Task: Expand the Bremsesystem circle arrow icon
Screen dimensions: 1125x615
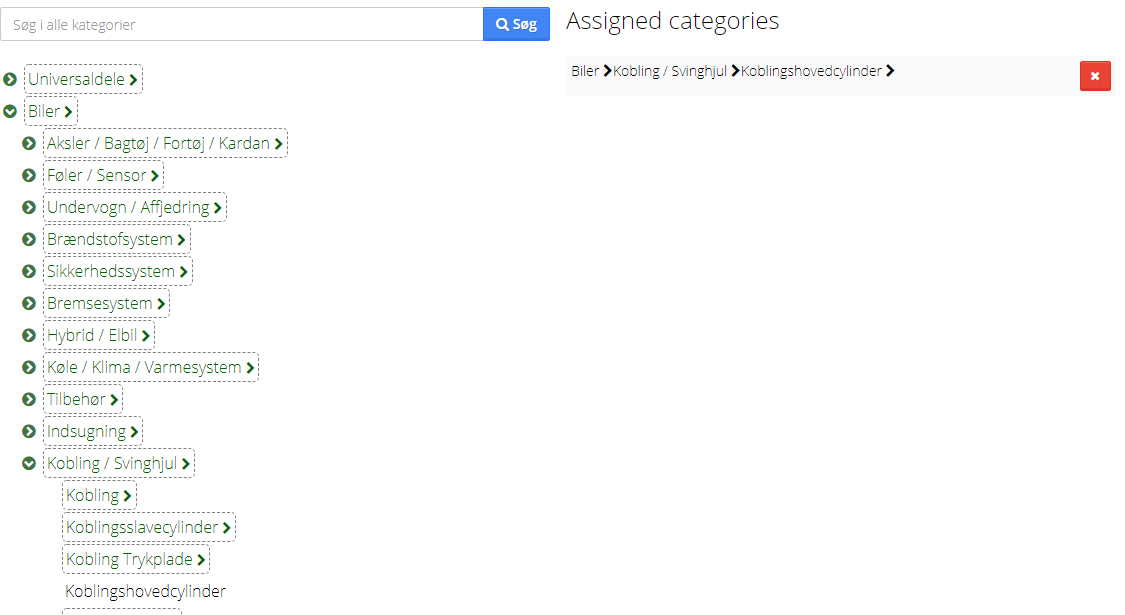Action: click(29, 304)
